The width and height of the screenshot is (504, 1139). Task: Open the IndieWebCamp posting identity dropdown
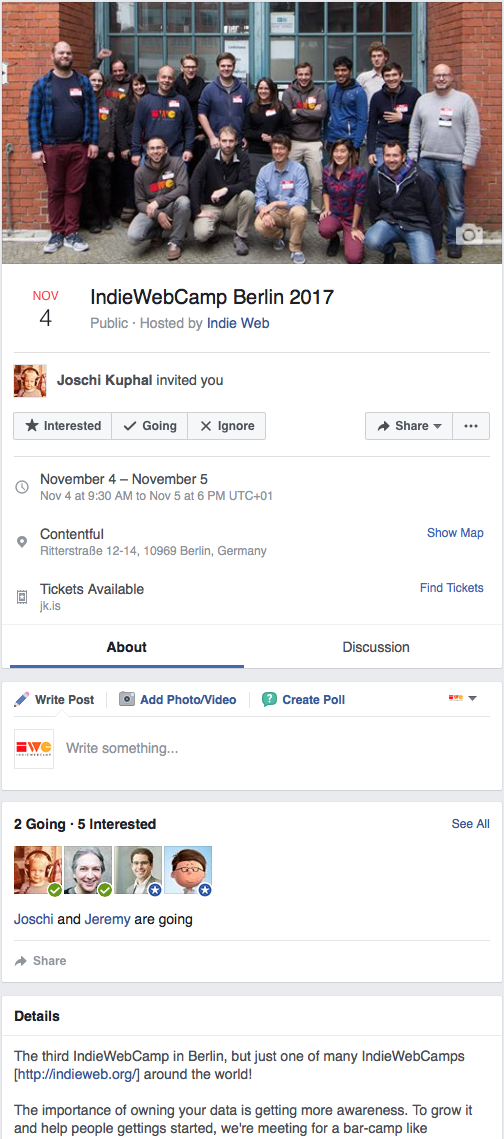coord(463,698)
